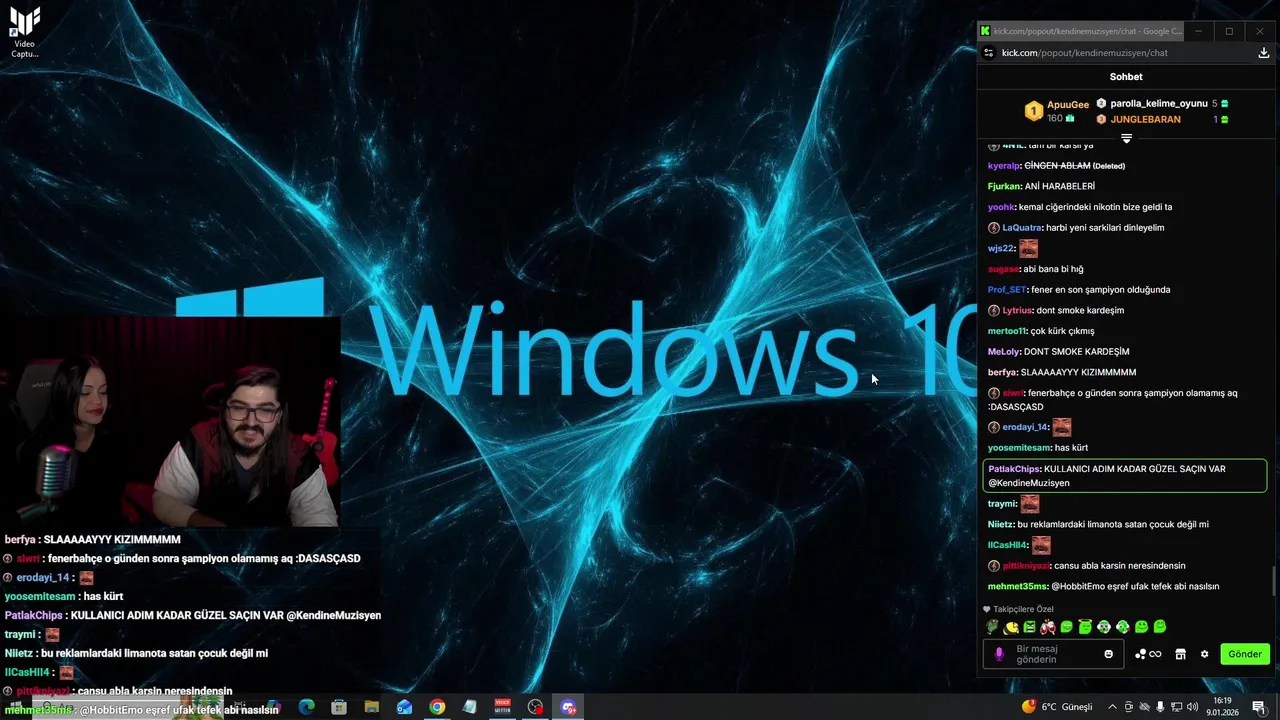Image resolution: width=1280 pixels, height=720 pixels.
Task: Open JUNGLEBARAN leaderboard entry
Action: tap(1145, 119)
